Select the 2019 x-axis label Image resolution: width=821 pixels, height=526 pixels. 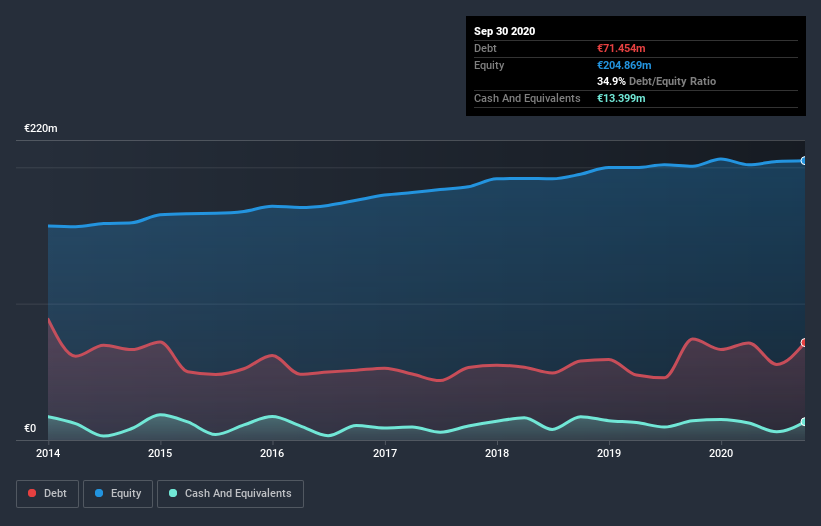pyautogui.click(x=608, y=454)
